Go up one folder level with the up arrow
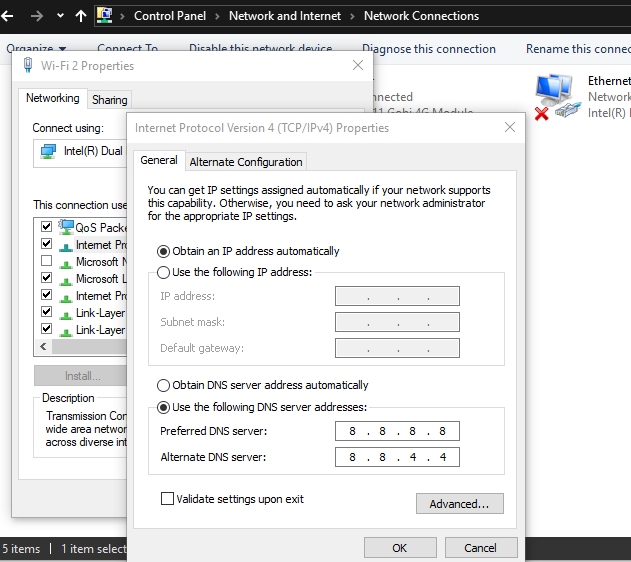 81,16
